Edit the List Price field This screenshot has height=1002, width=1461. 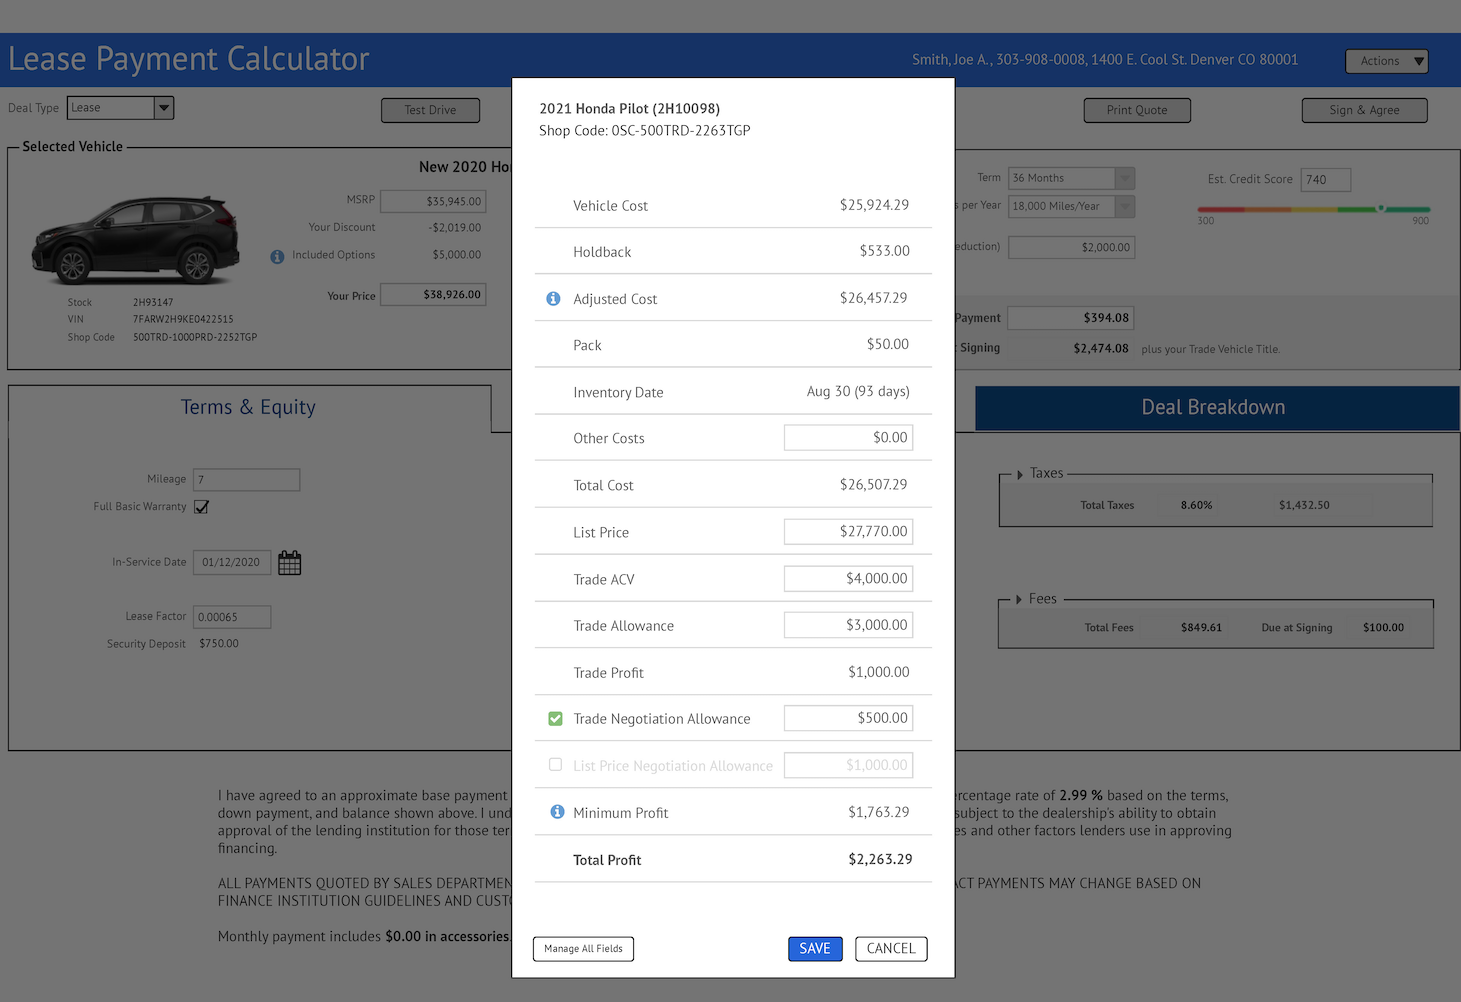click(x=848, y=532)
